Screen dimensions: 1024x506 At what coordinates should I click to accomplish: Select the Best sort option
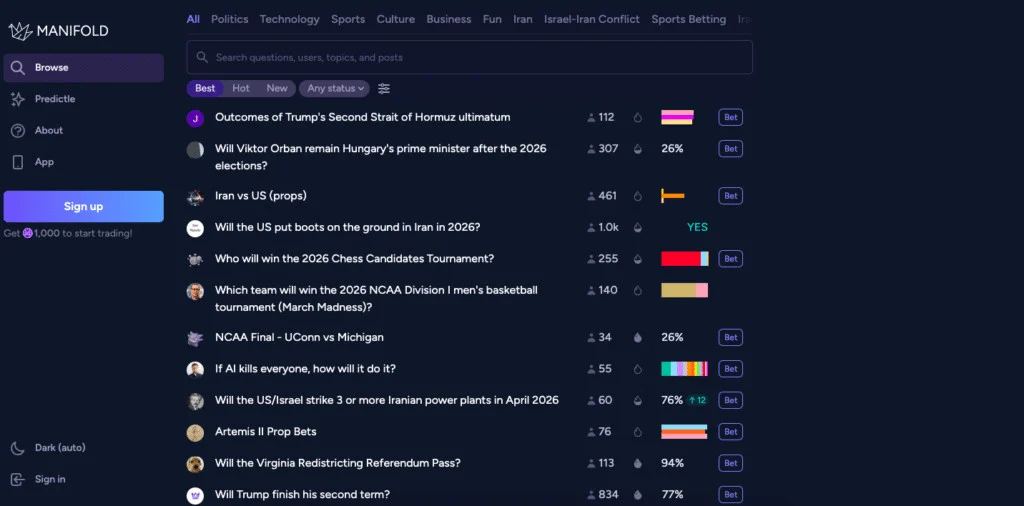point(205,89)
